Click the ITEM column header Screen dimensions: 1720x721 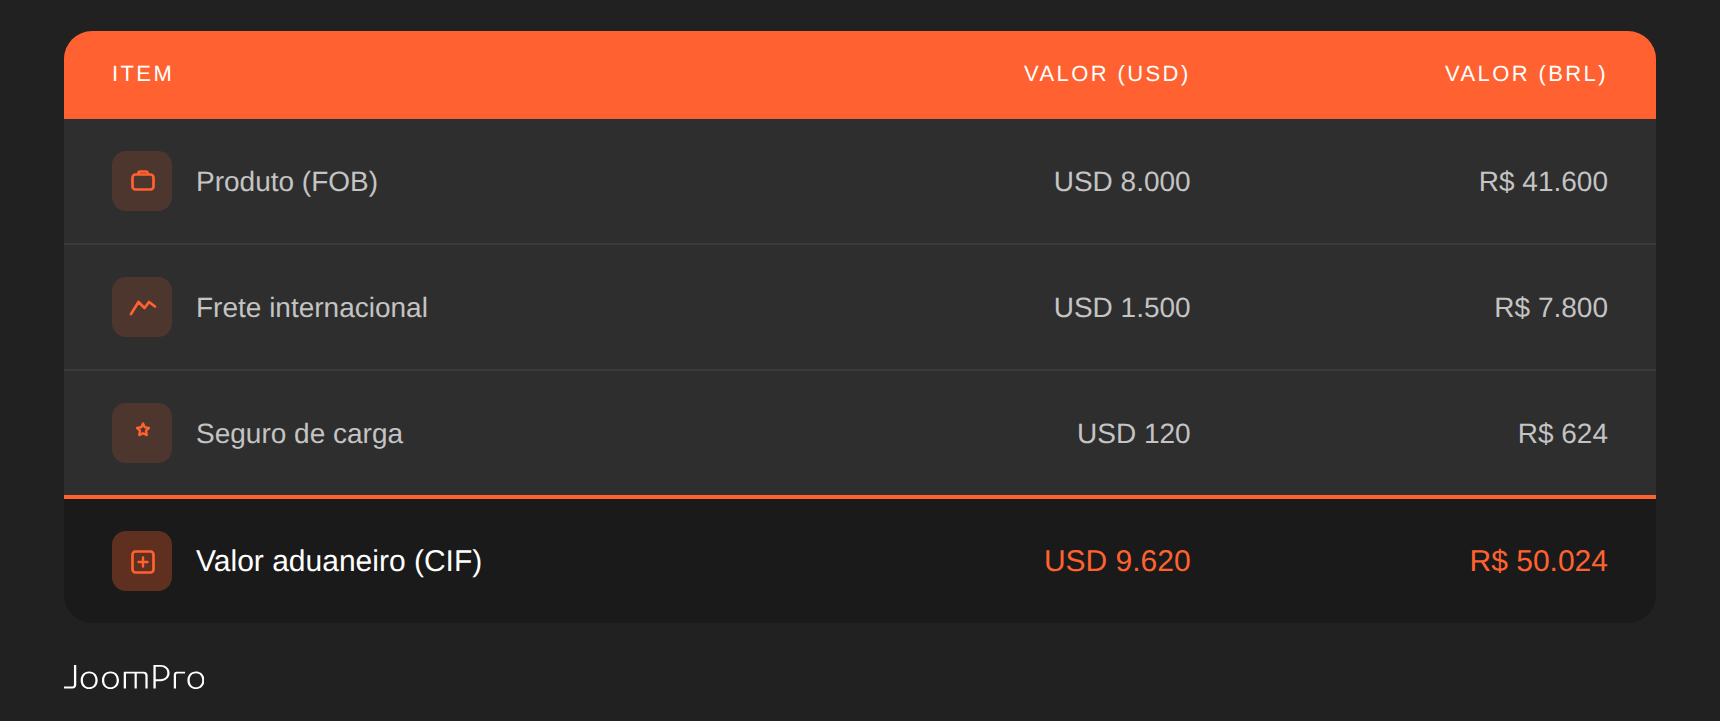[142, 74]
